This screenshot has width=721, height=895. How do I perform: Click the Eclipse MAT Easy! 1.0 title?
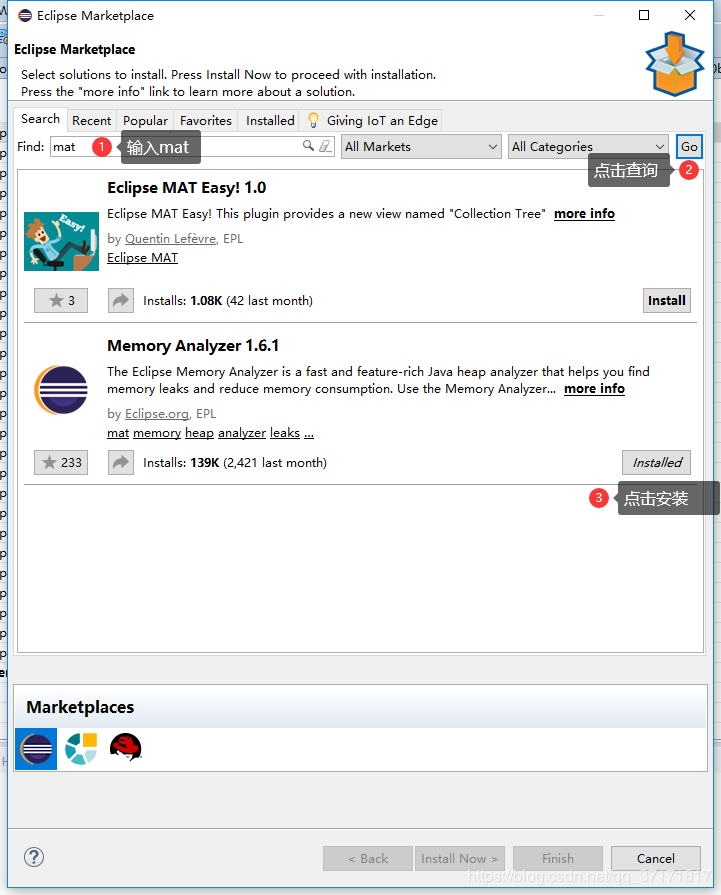pyautogui.click(x=187, y=188)
